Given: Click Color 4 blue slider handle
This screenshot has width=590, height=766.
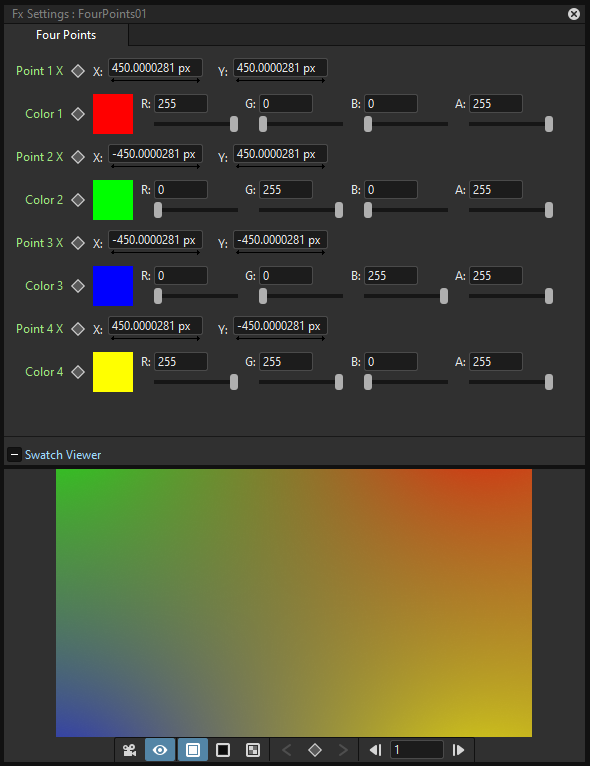Looking at the screenshot, I should 368,382.
